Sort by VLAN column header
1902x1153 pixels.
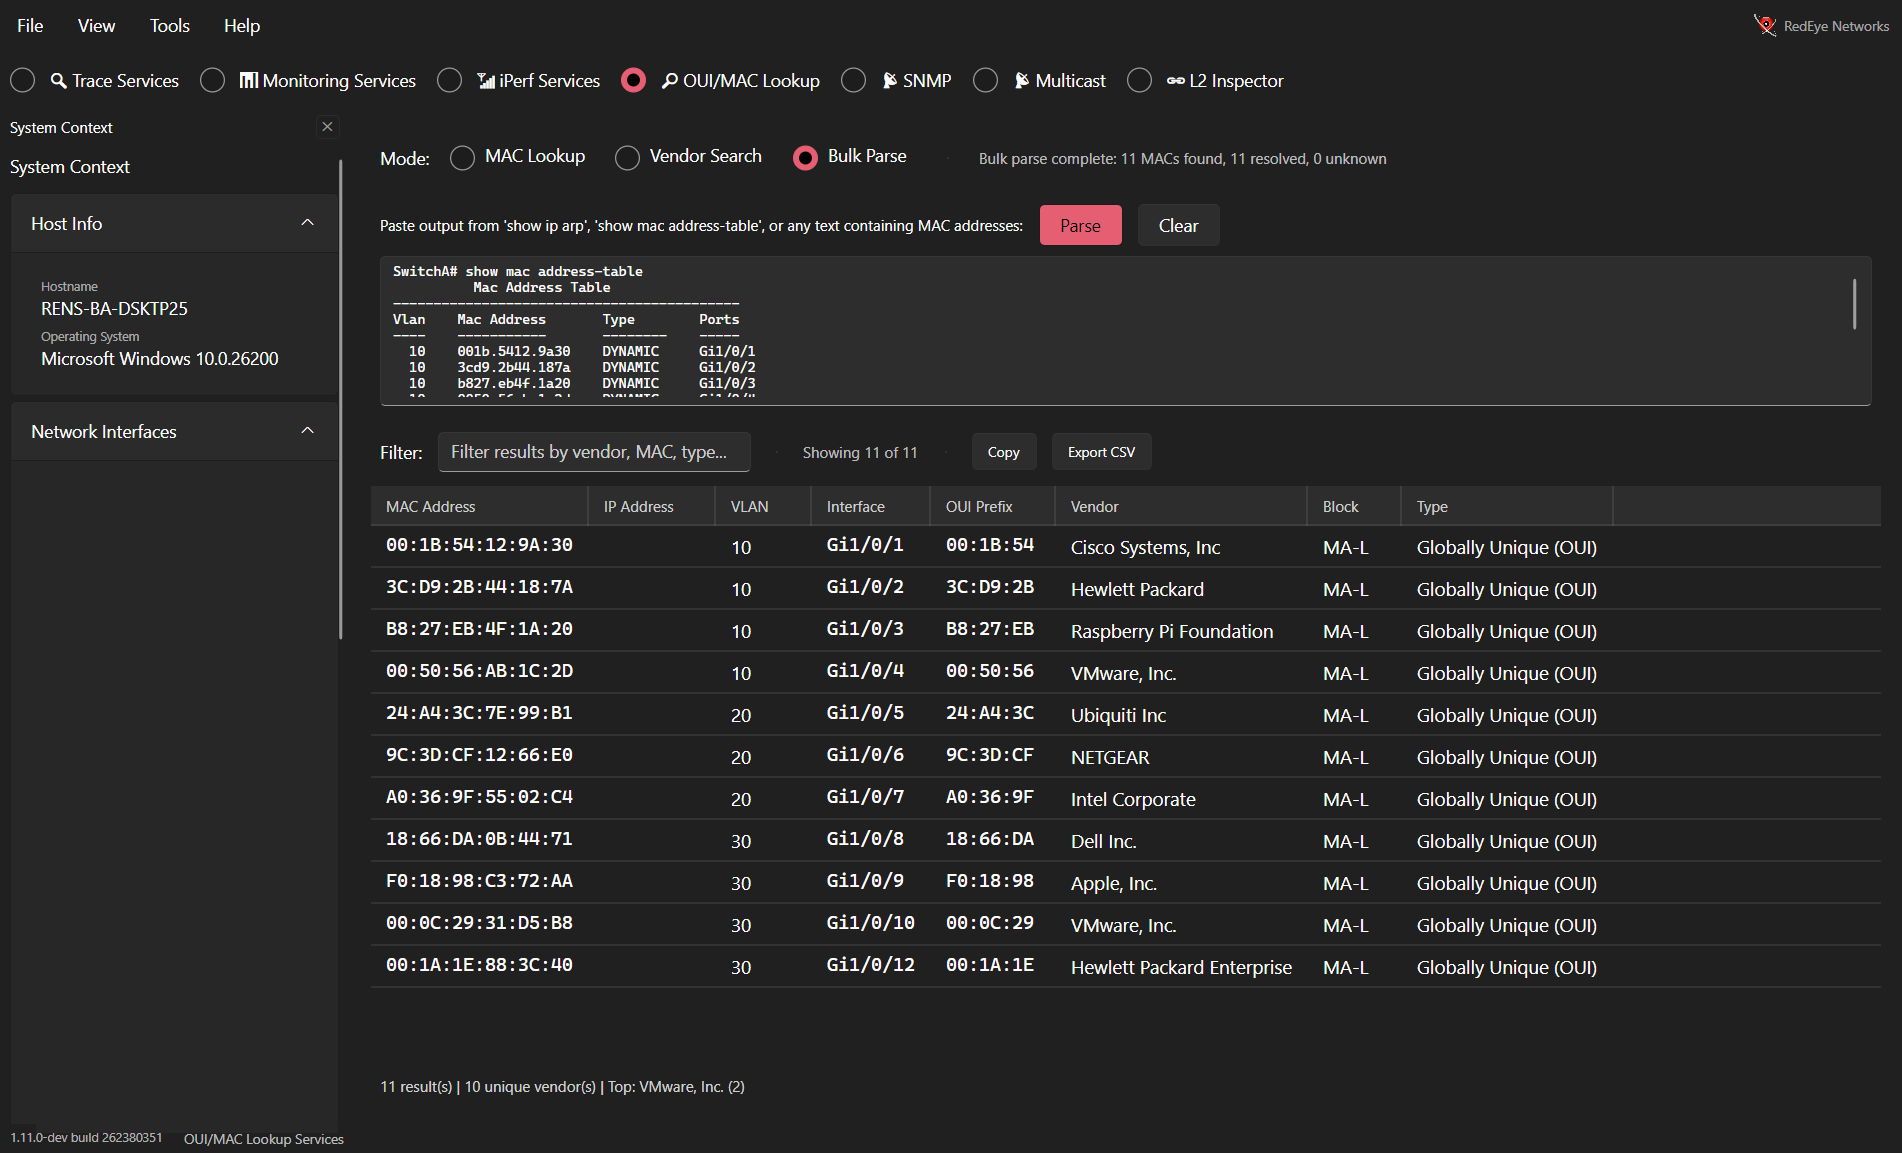(x=763, y=506)
